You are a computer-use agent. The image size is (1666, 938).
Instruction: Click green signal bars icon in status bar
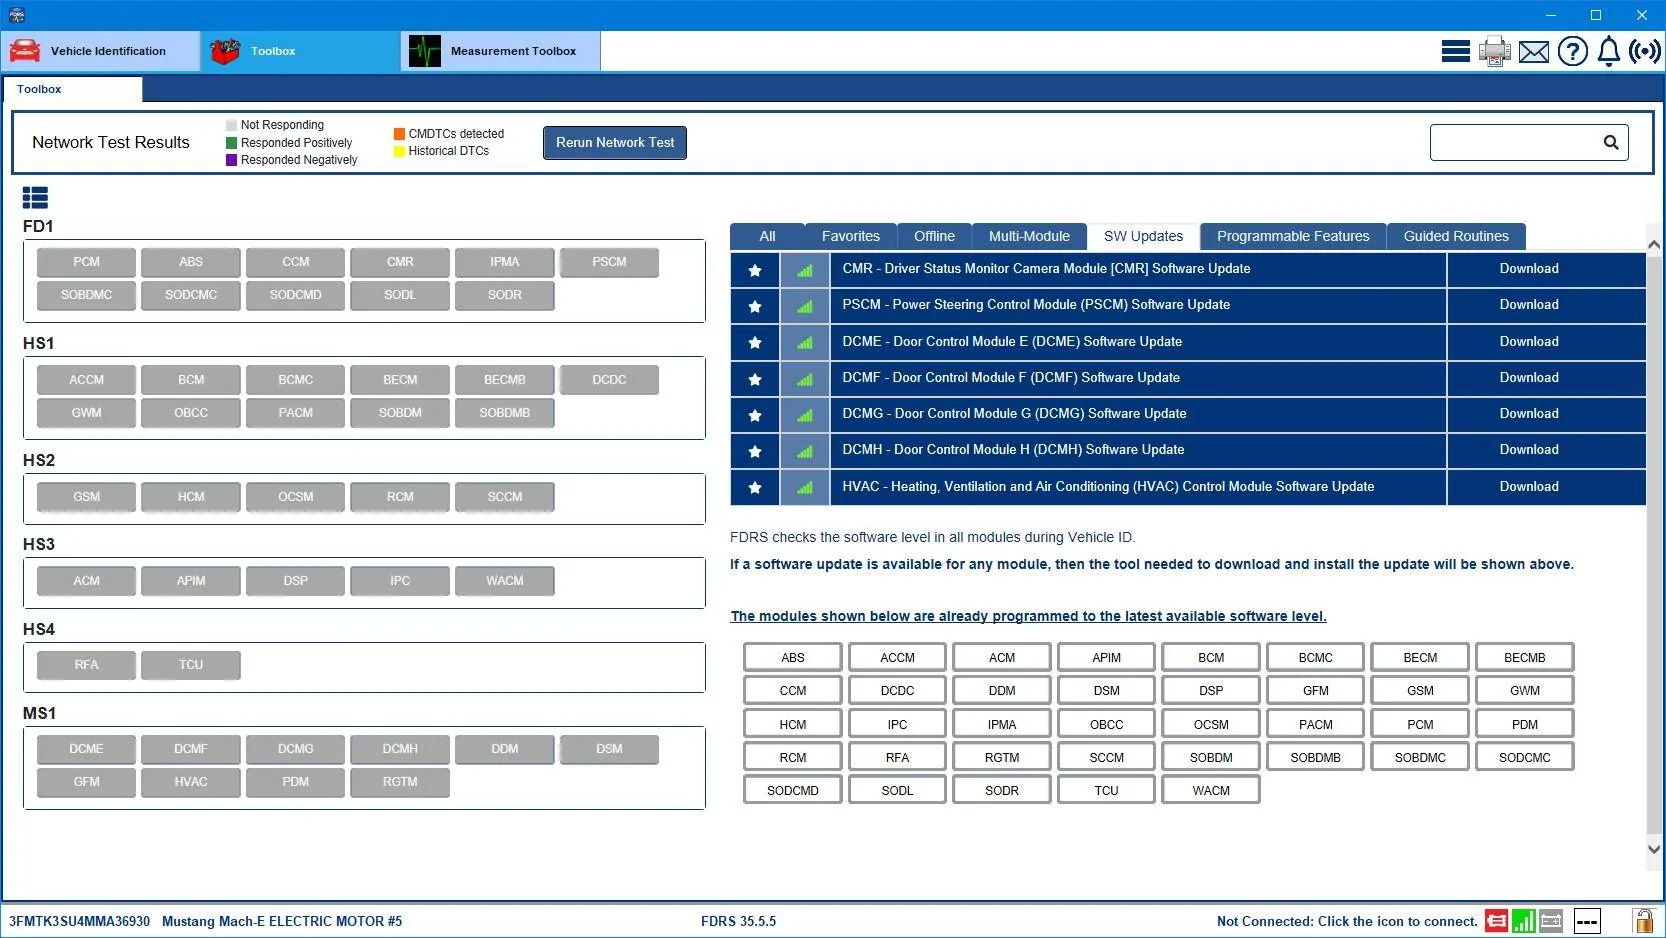1523,921
